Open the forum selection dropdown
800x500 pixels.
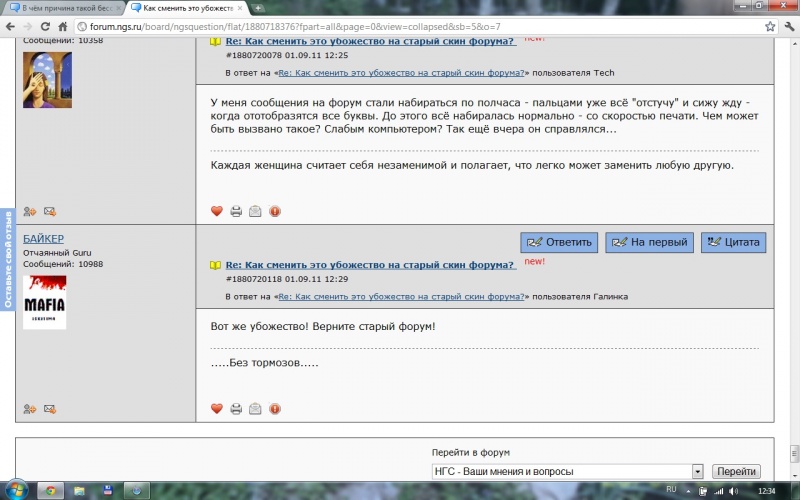coord(697,471)
